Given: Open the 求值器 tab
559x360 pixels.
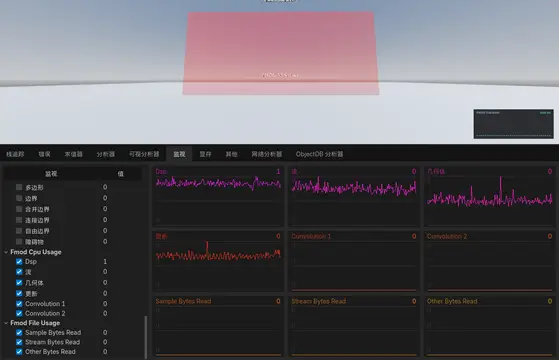Looking at the screenshot, I should point(73,154).
